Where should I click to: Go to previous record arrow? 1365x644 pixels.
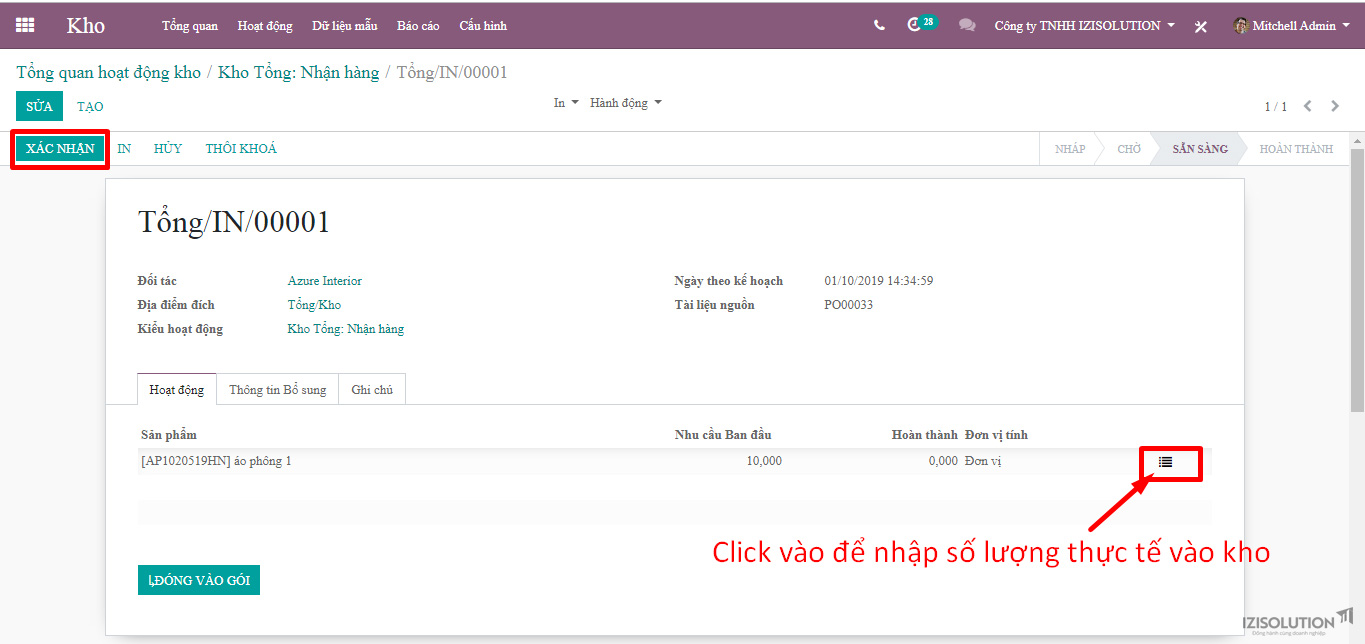[1307, 106]
